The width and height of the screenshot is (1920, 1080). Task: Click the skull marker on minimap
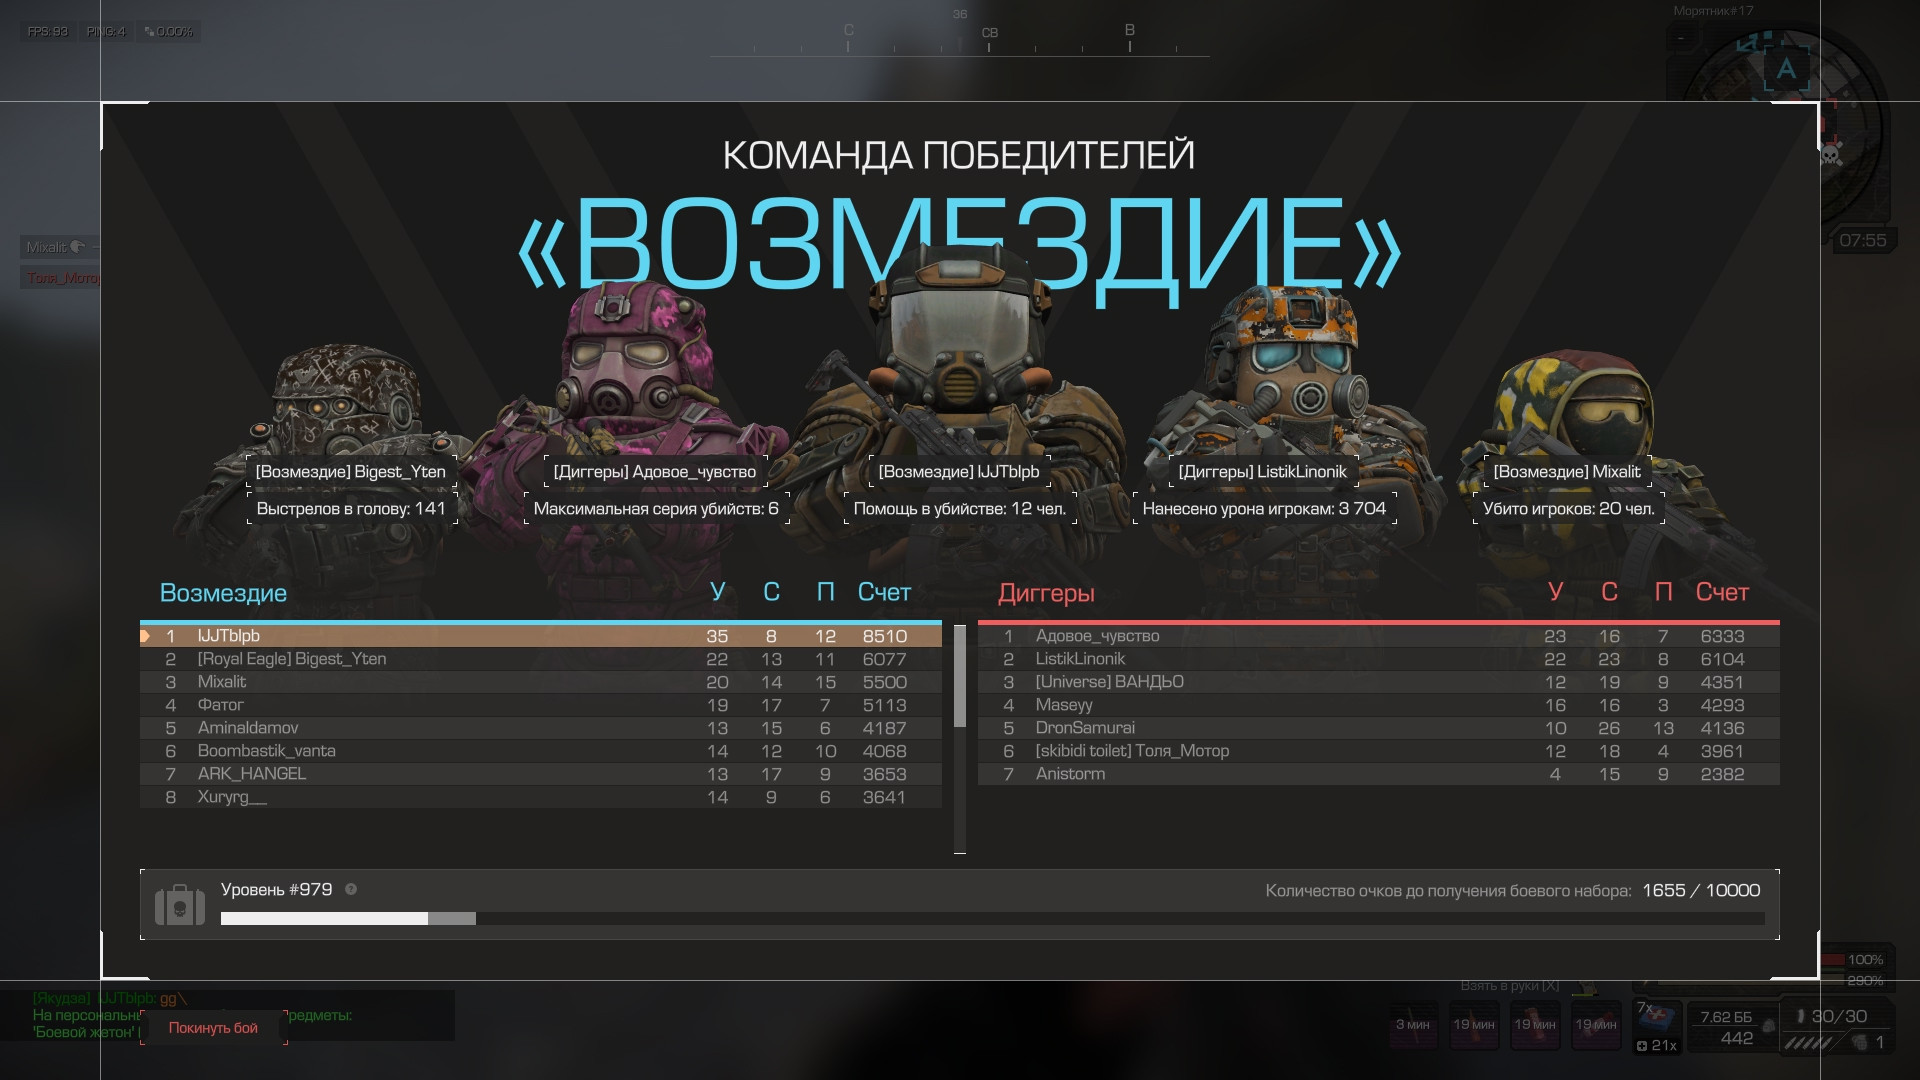pos(1831,153)
